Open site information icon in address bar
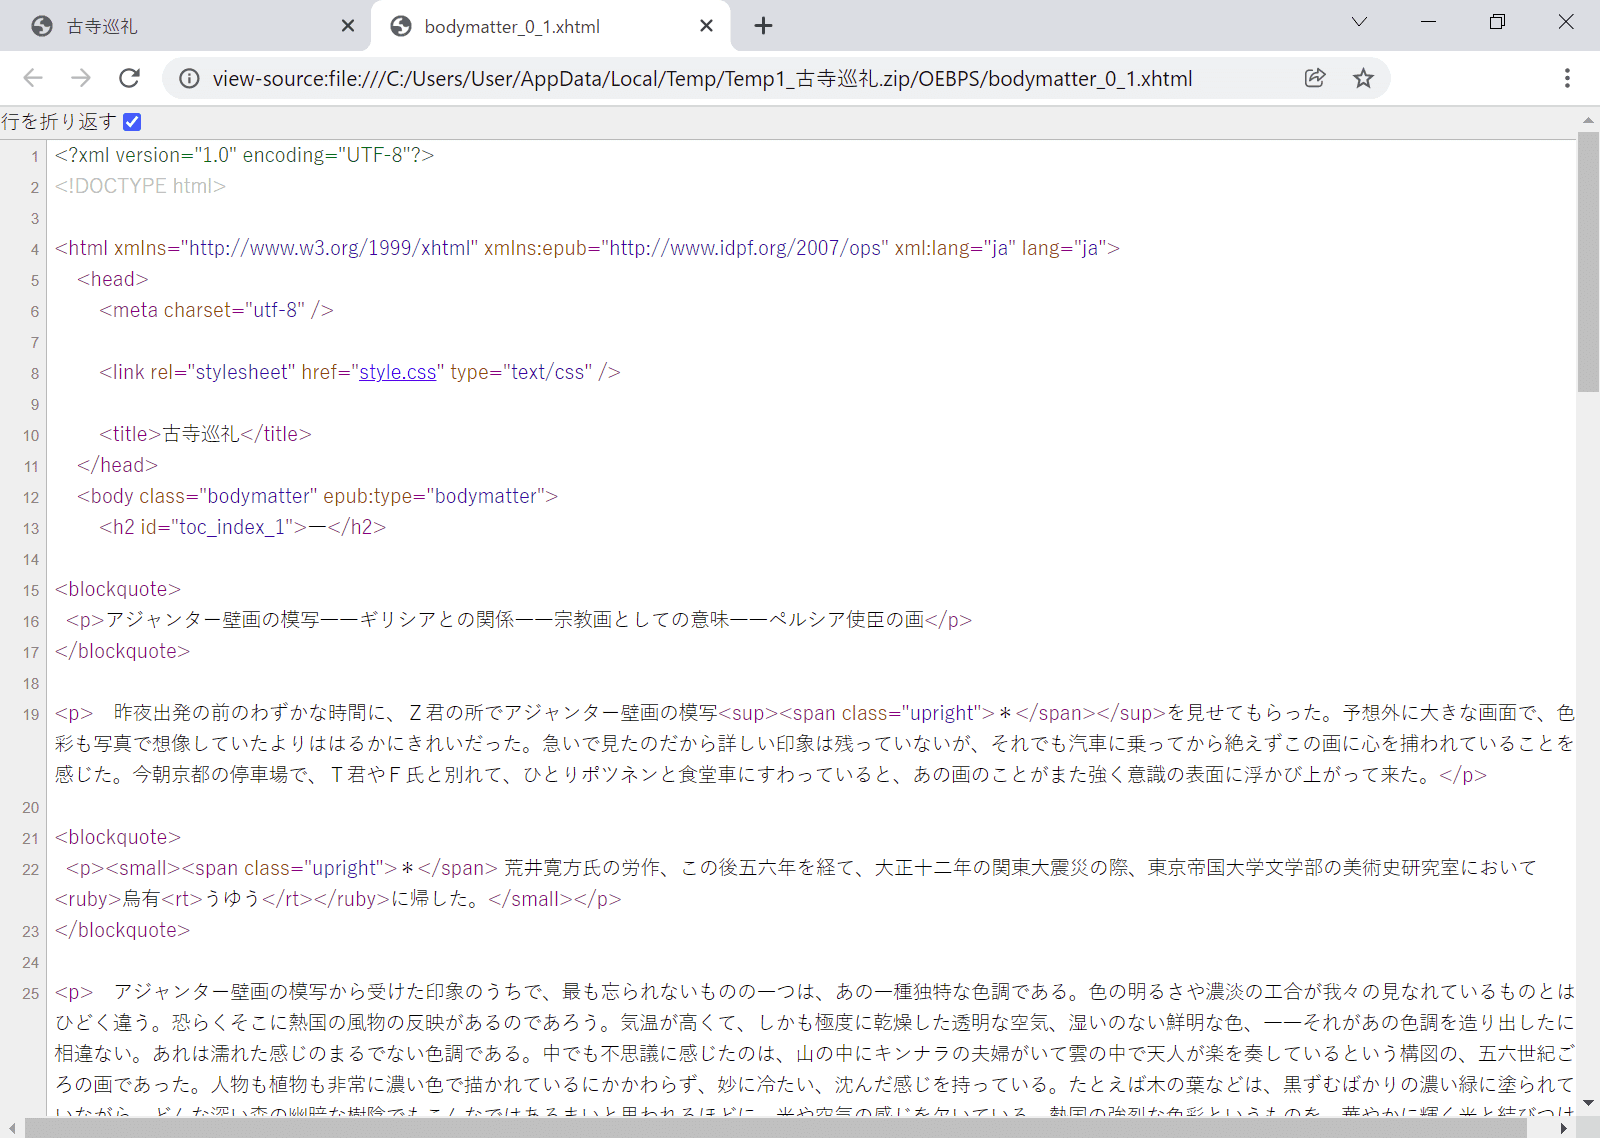This screenshot has height=1138, width=1600. [188, 78]
